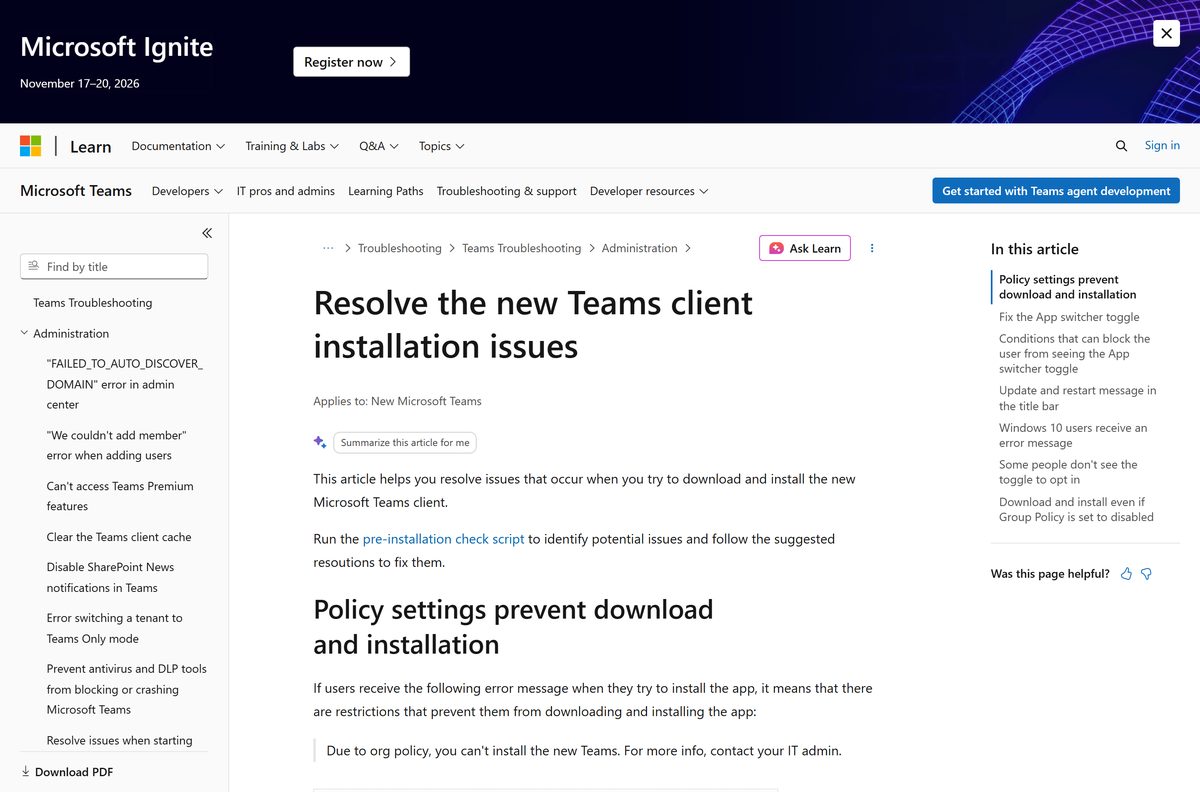Image resolution: width=1200 pixels, height=792 pixels.
Task: Open Can't access Teams Premium features
Action: 120,496
